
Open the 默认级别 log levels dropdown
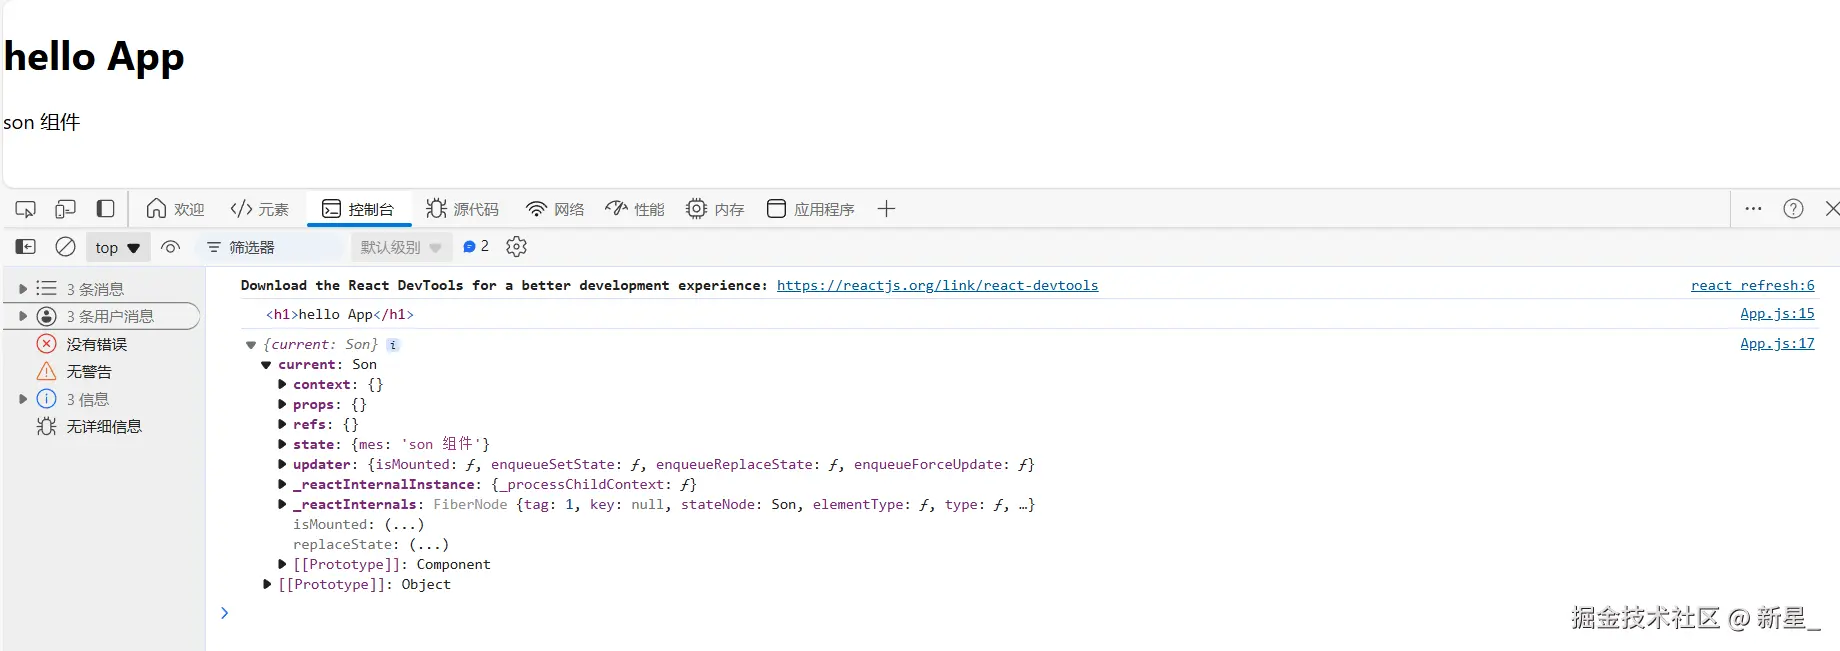click(x=401, y=247)
